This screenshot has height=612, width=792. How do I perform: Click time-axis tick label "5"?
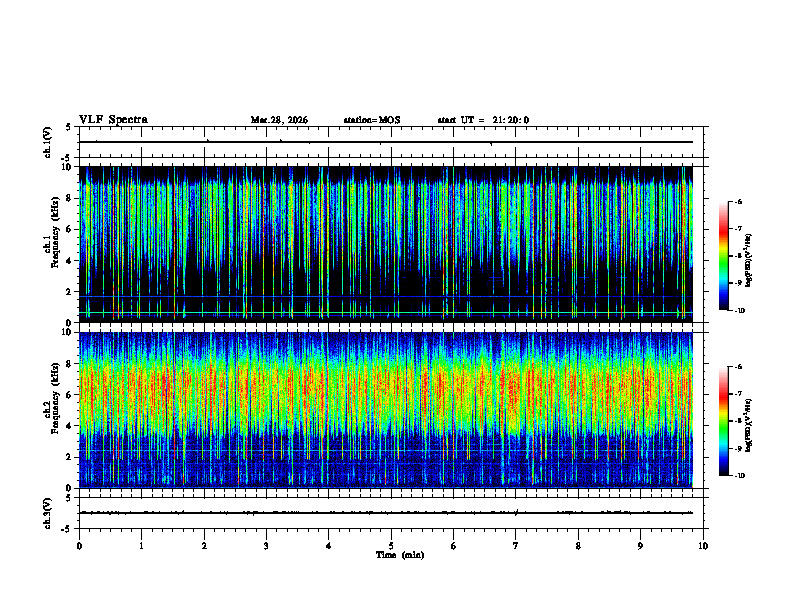coord(391,546)
